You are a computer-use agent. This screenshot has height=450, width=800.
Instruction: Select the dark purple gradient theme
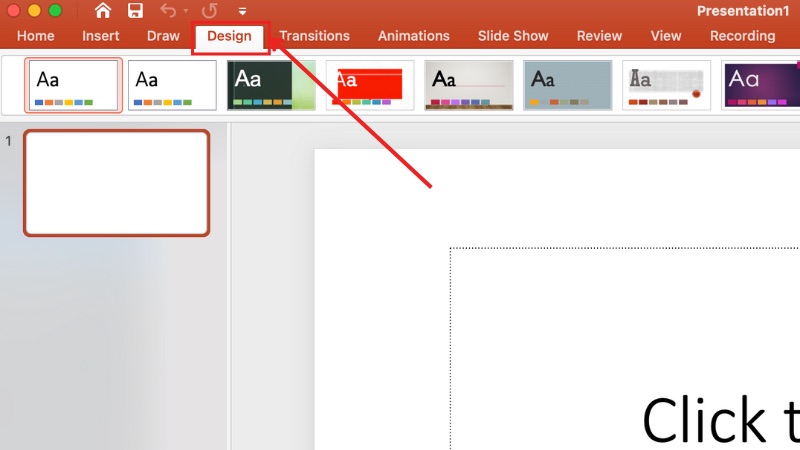tap(761, 85)
